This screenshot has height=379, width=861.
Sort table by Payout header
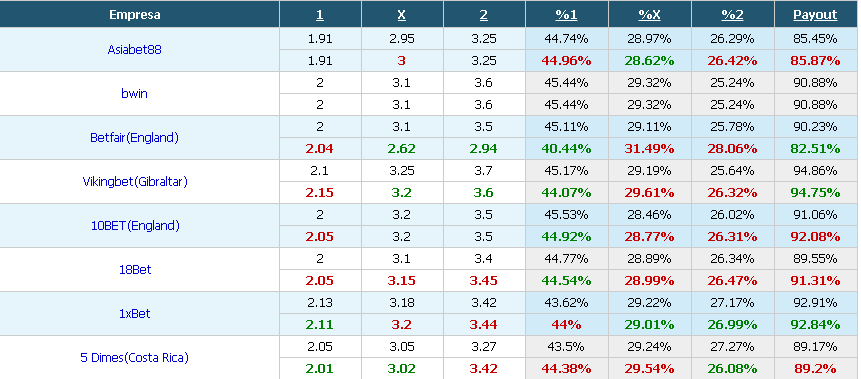tap(815, 15)
